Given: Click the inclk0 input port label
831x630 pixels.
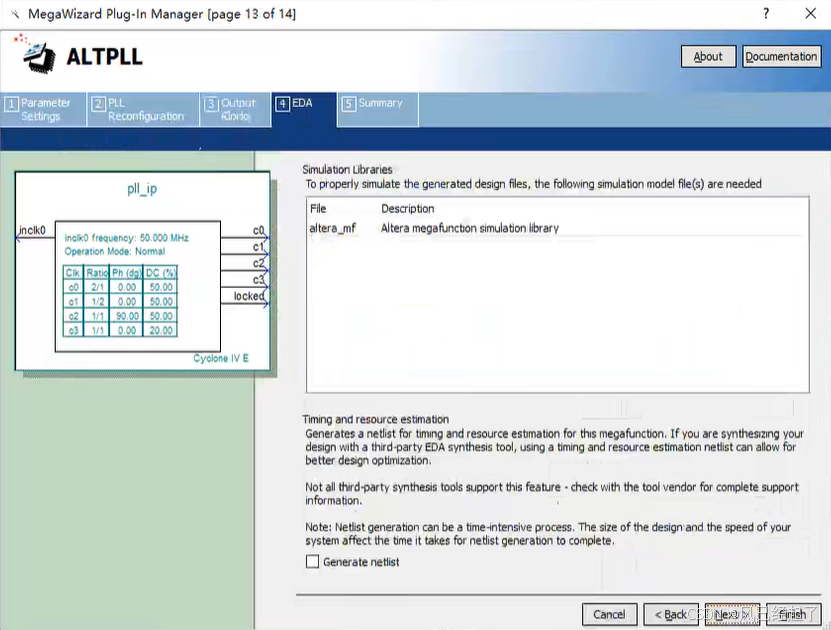Looking at the screenshot, I should point(32,230).
